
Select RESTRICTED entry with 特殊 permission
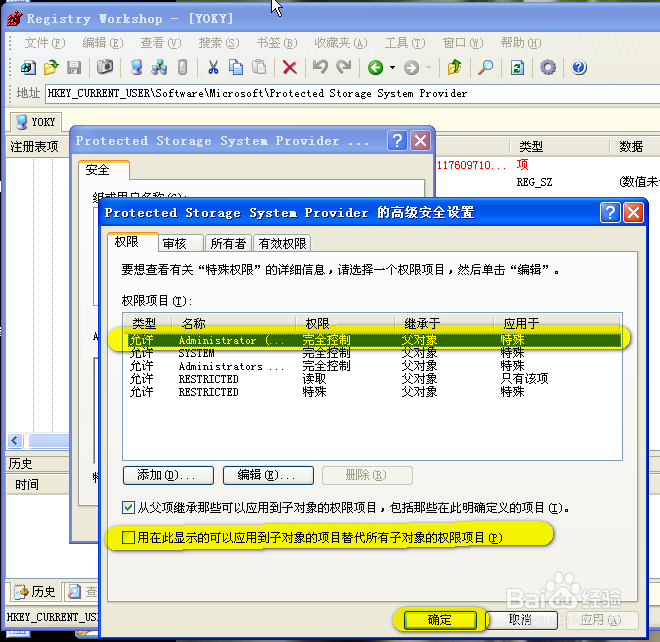[374, 392]
